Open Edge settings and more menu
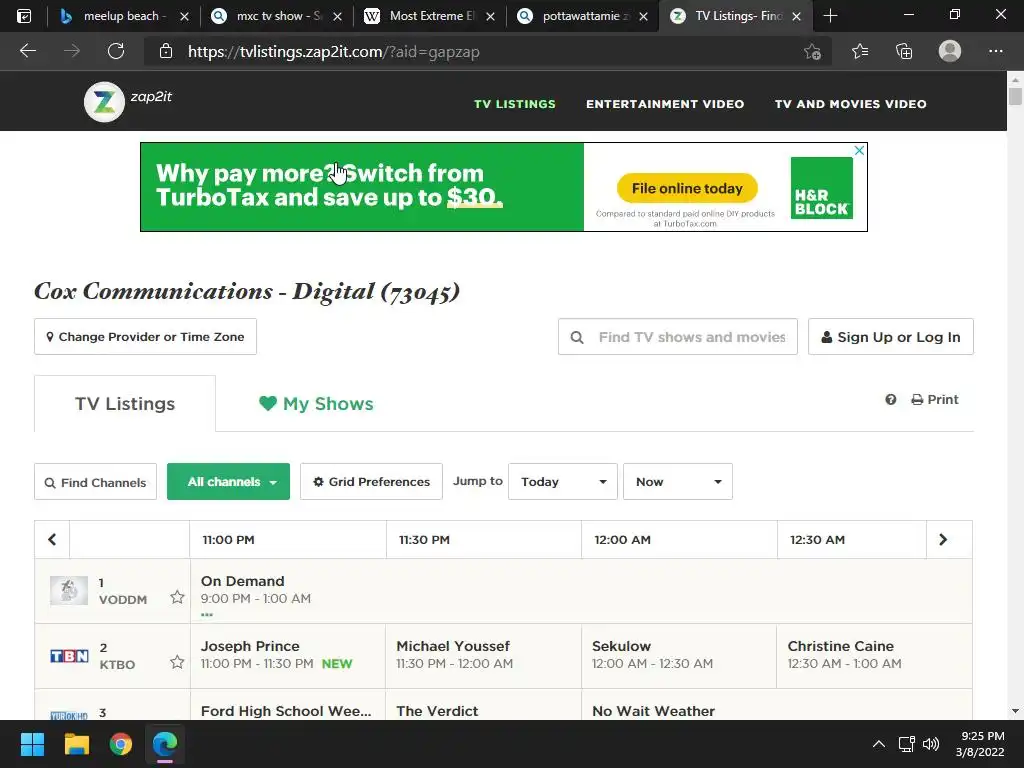 [x=995, y=51]
